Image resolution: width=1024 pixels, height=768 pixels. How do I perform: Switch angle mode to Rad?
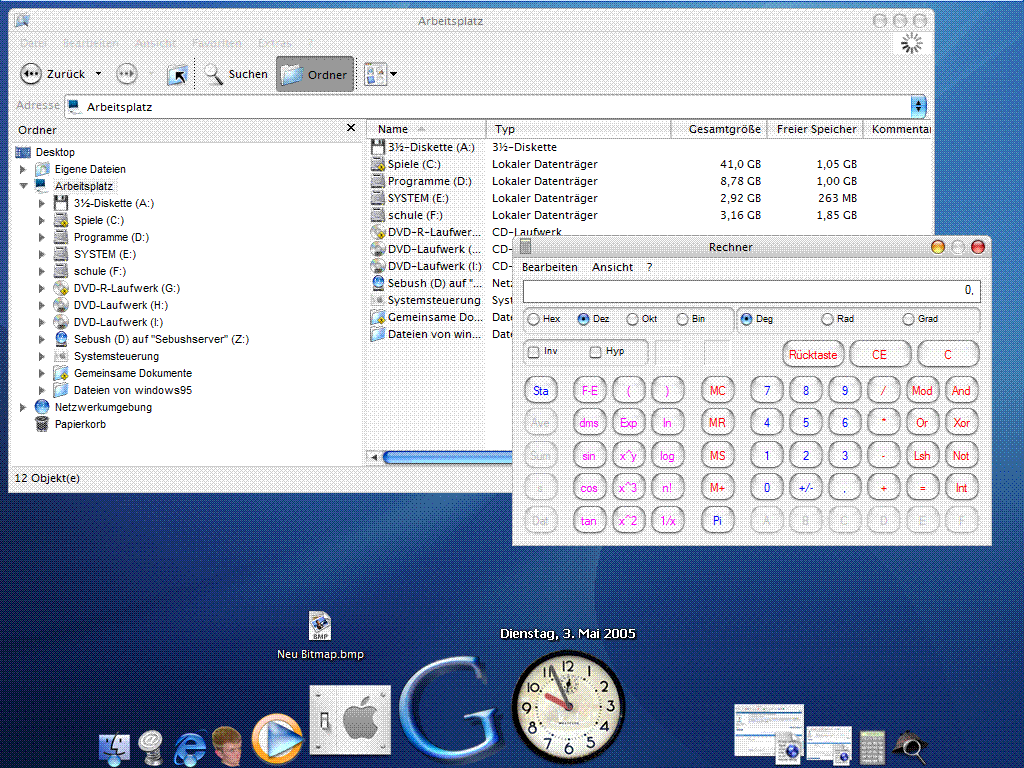point(827,319)
